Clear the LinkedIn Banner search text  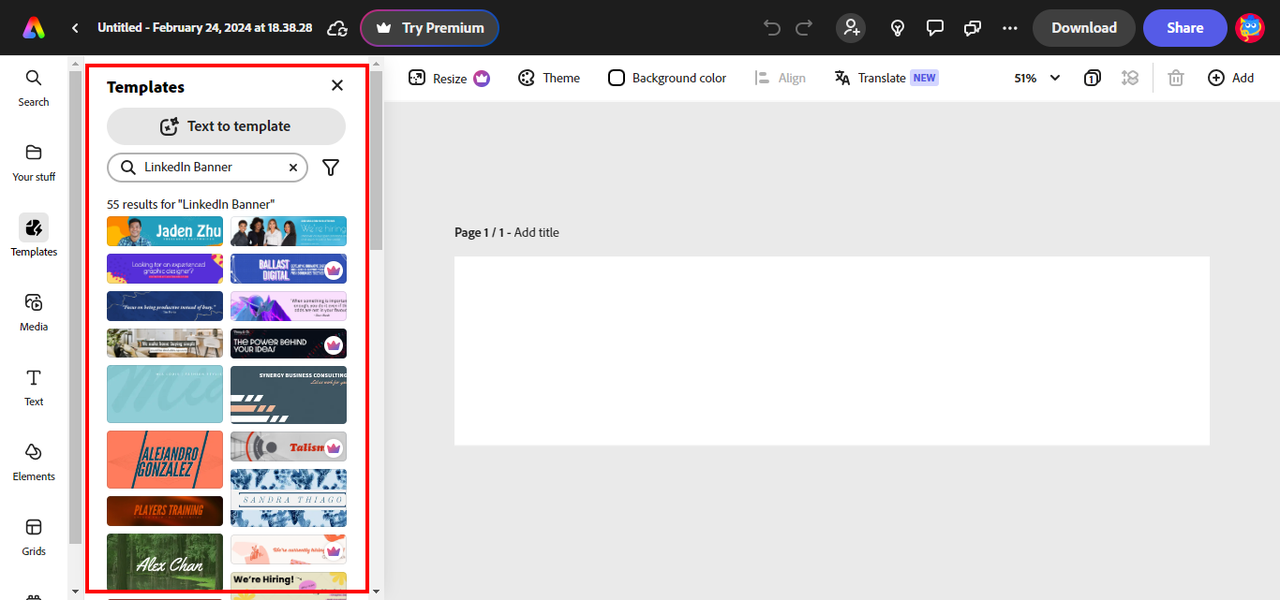pos(293,168)
